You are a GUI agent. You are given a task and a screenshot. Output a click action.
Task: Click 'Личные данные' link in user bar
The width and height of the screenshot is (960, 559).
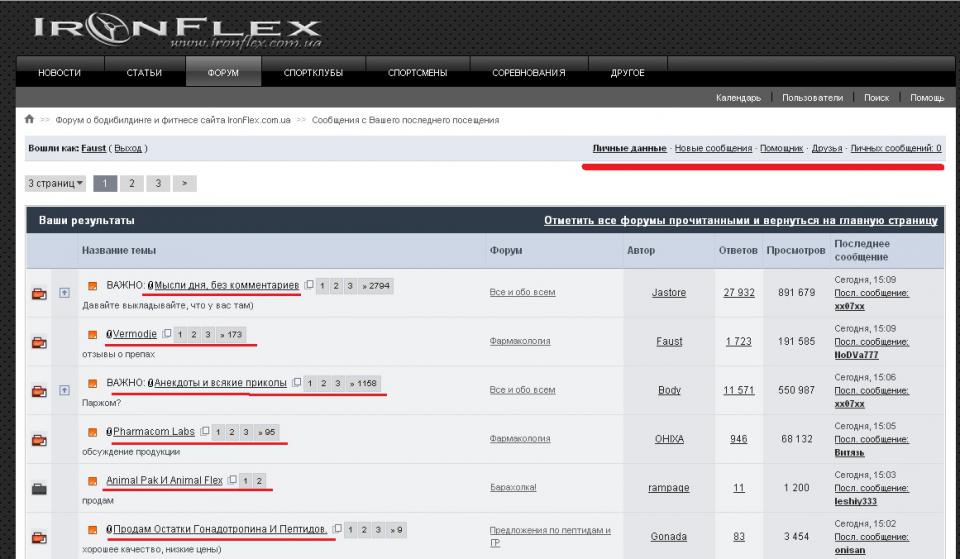(x=629, y=148)
